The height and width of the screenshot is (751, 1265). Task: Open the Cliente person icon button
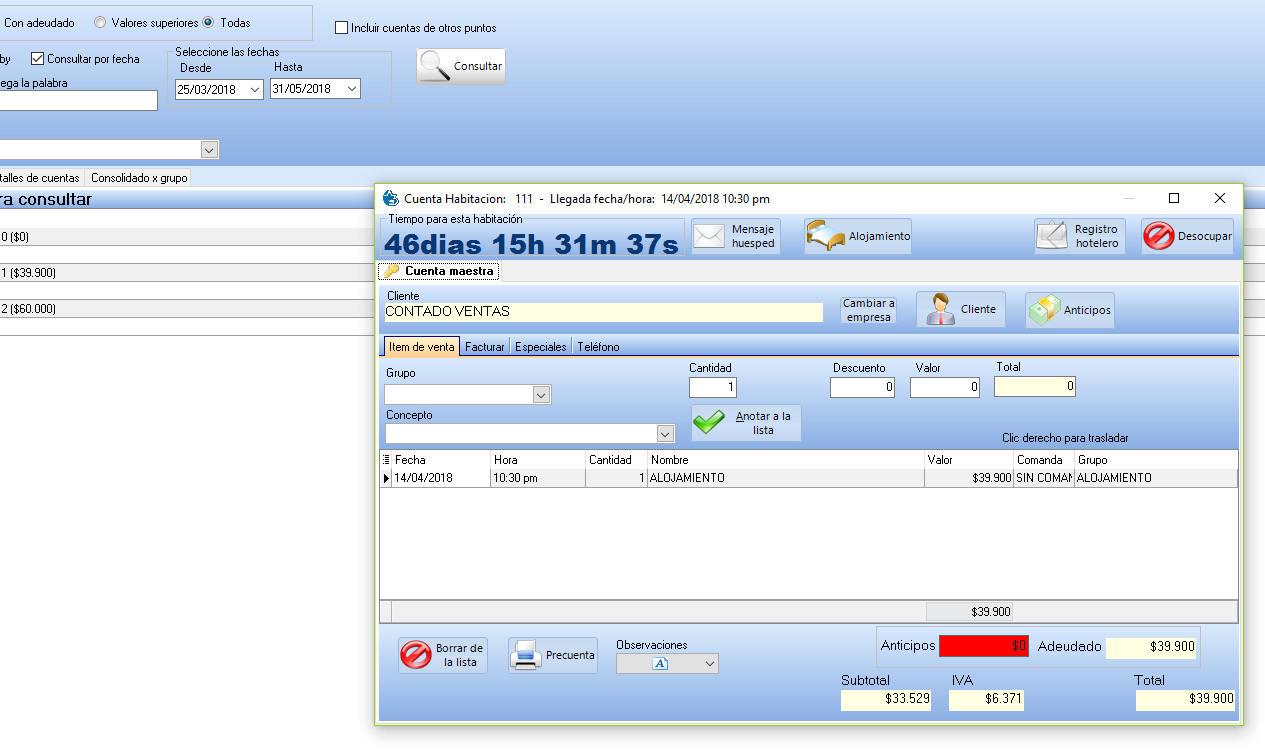point(940,310)
